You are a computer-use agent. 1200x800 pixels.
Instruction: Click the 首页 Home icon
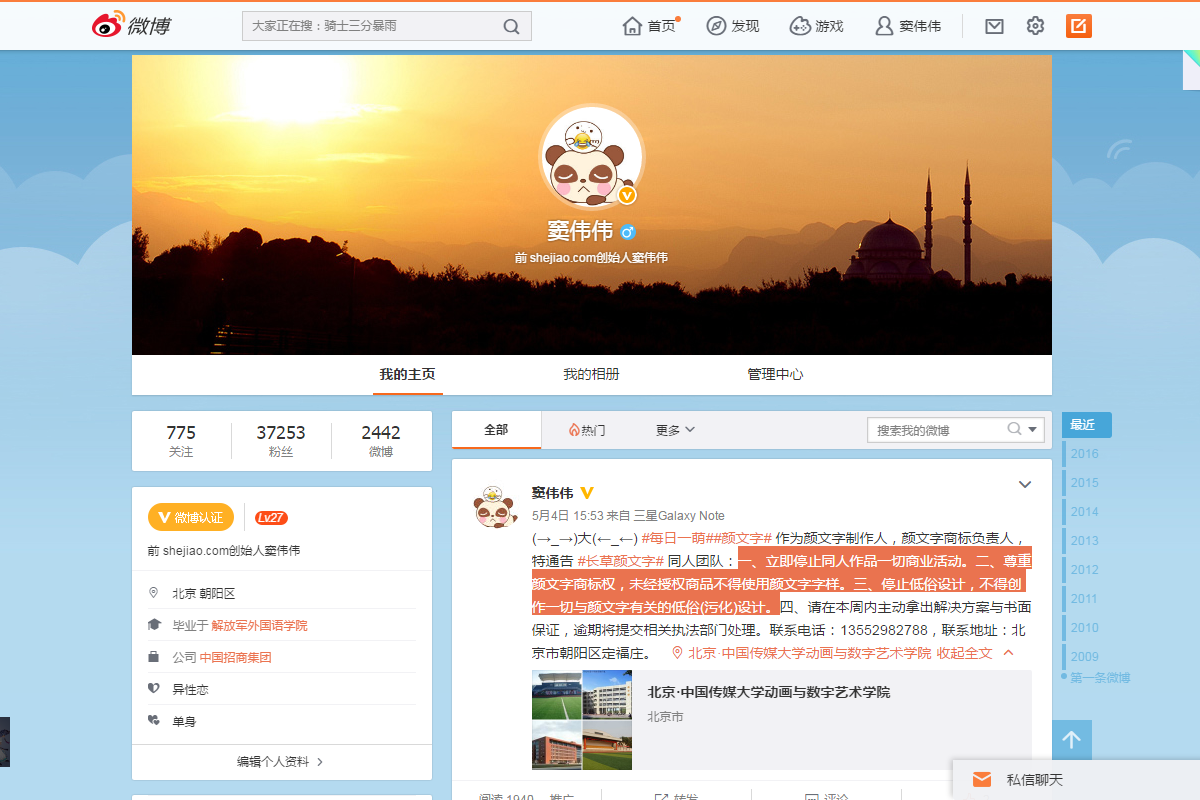pyautogui.click(x=630, y=26)
